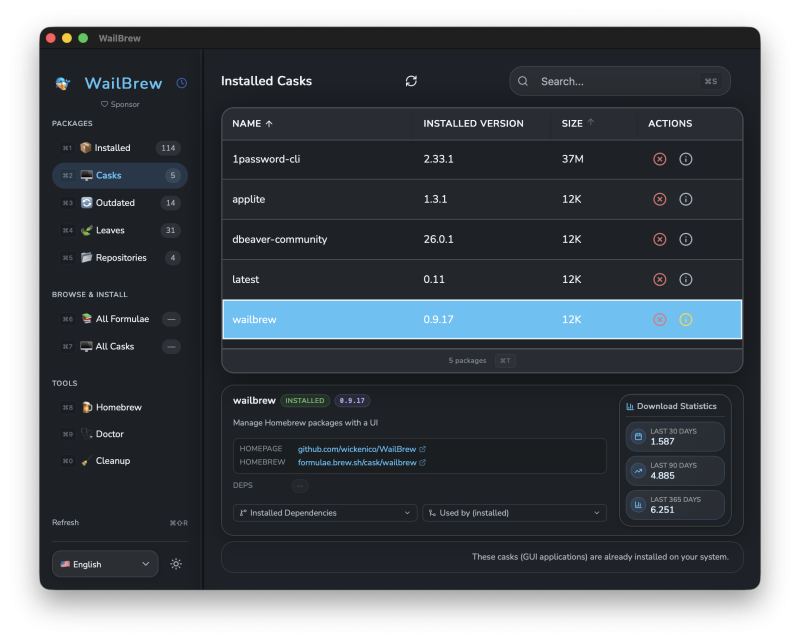Select the wailbrew row name

[255, 319]
